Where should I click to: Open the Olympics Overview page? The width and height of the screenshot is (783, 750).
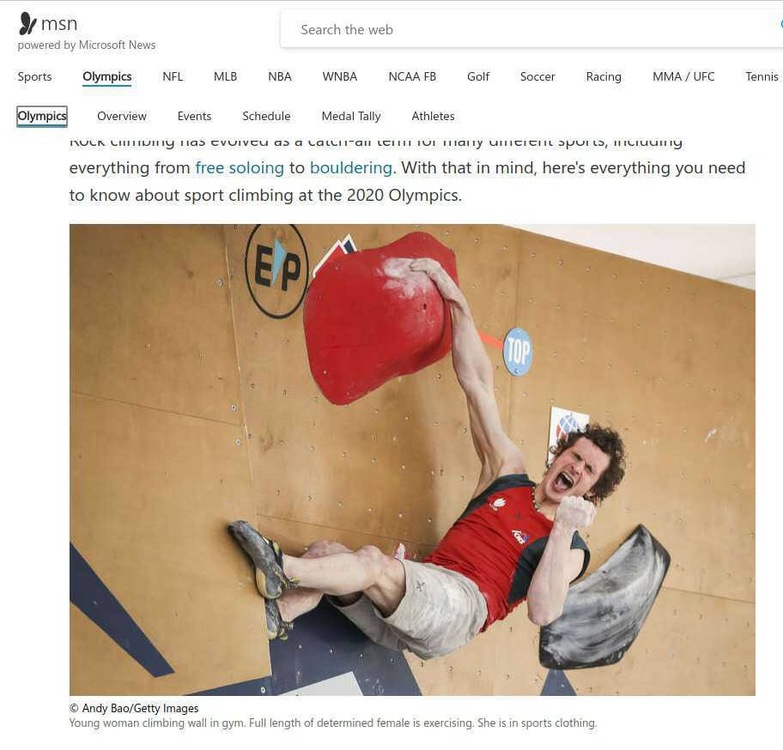point(122,116)
